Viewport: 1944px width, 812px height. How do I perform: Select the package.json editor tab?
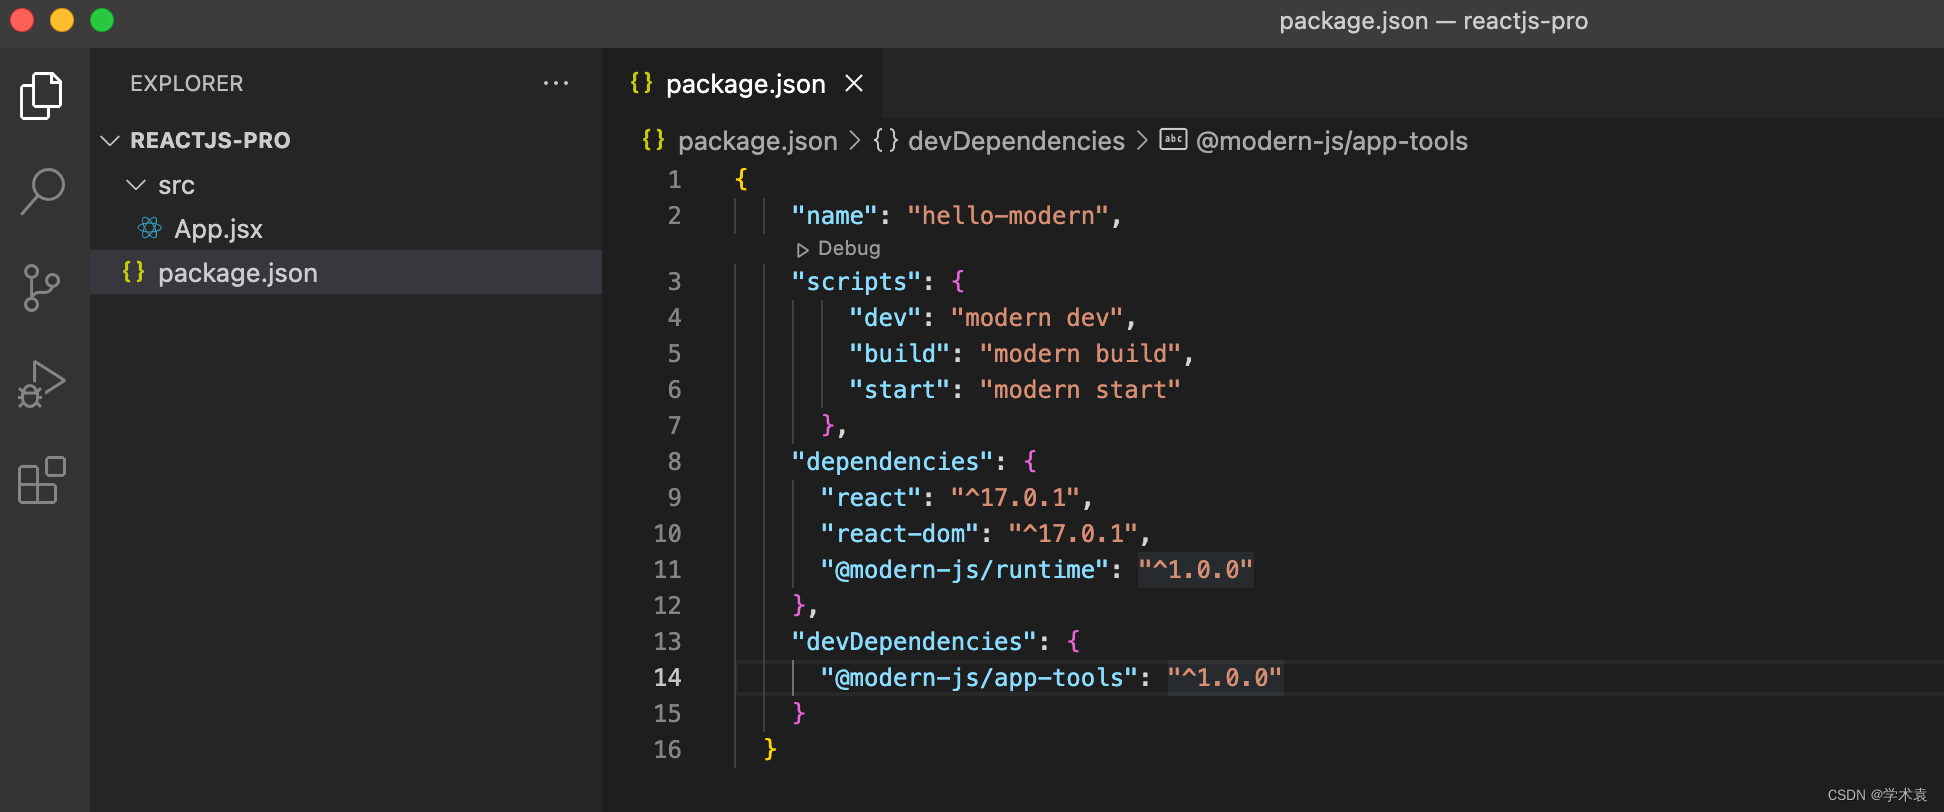(742, 84)
